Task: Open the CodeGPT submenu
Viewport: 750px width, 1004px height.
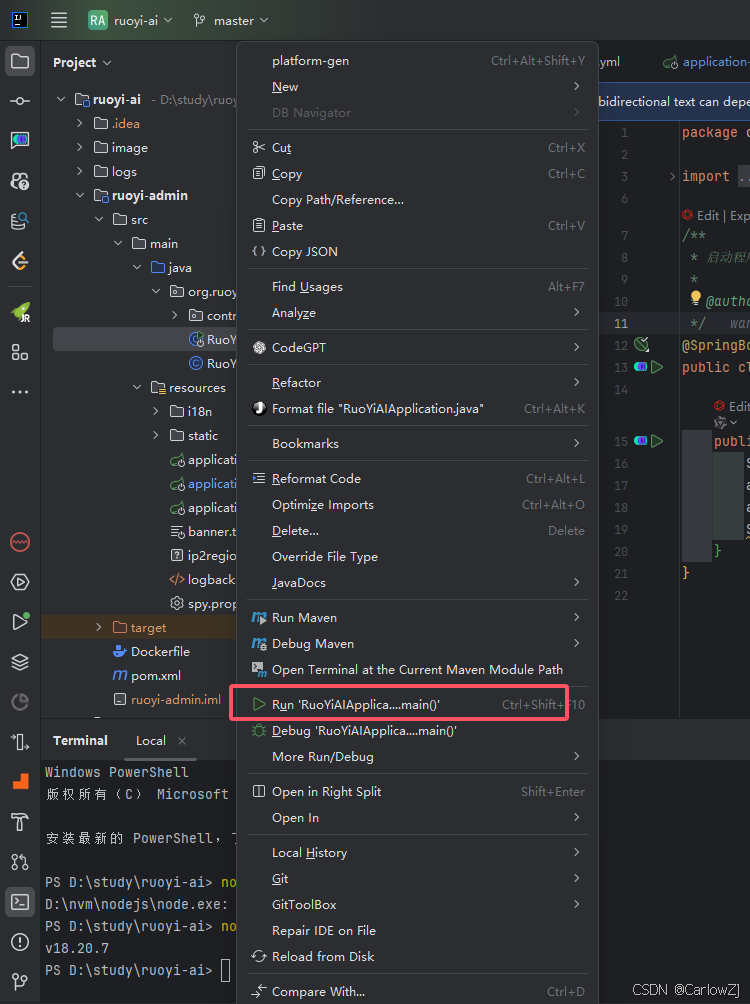Action: (x=417, y=347)
